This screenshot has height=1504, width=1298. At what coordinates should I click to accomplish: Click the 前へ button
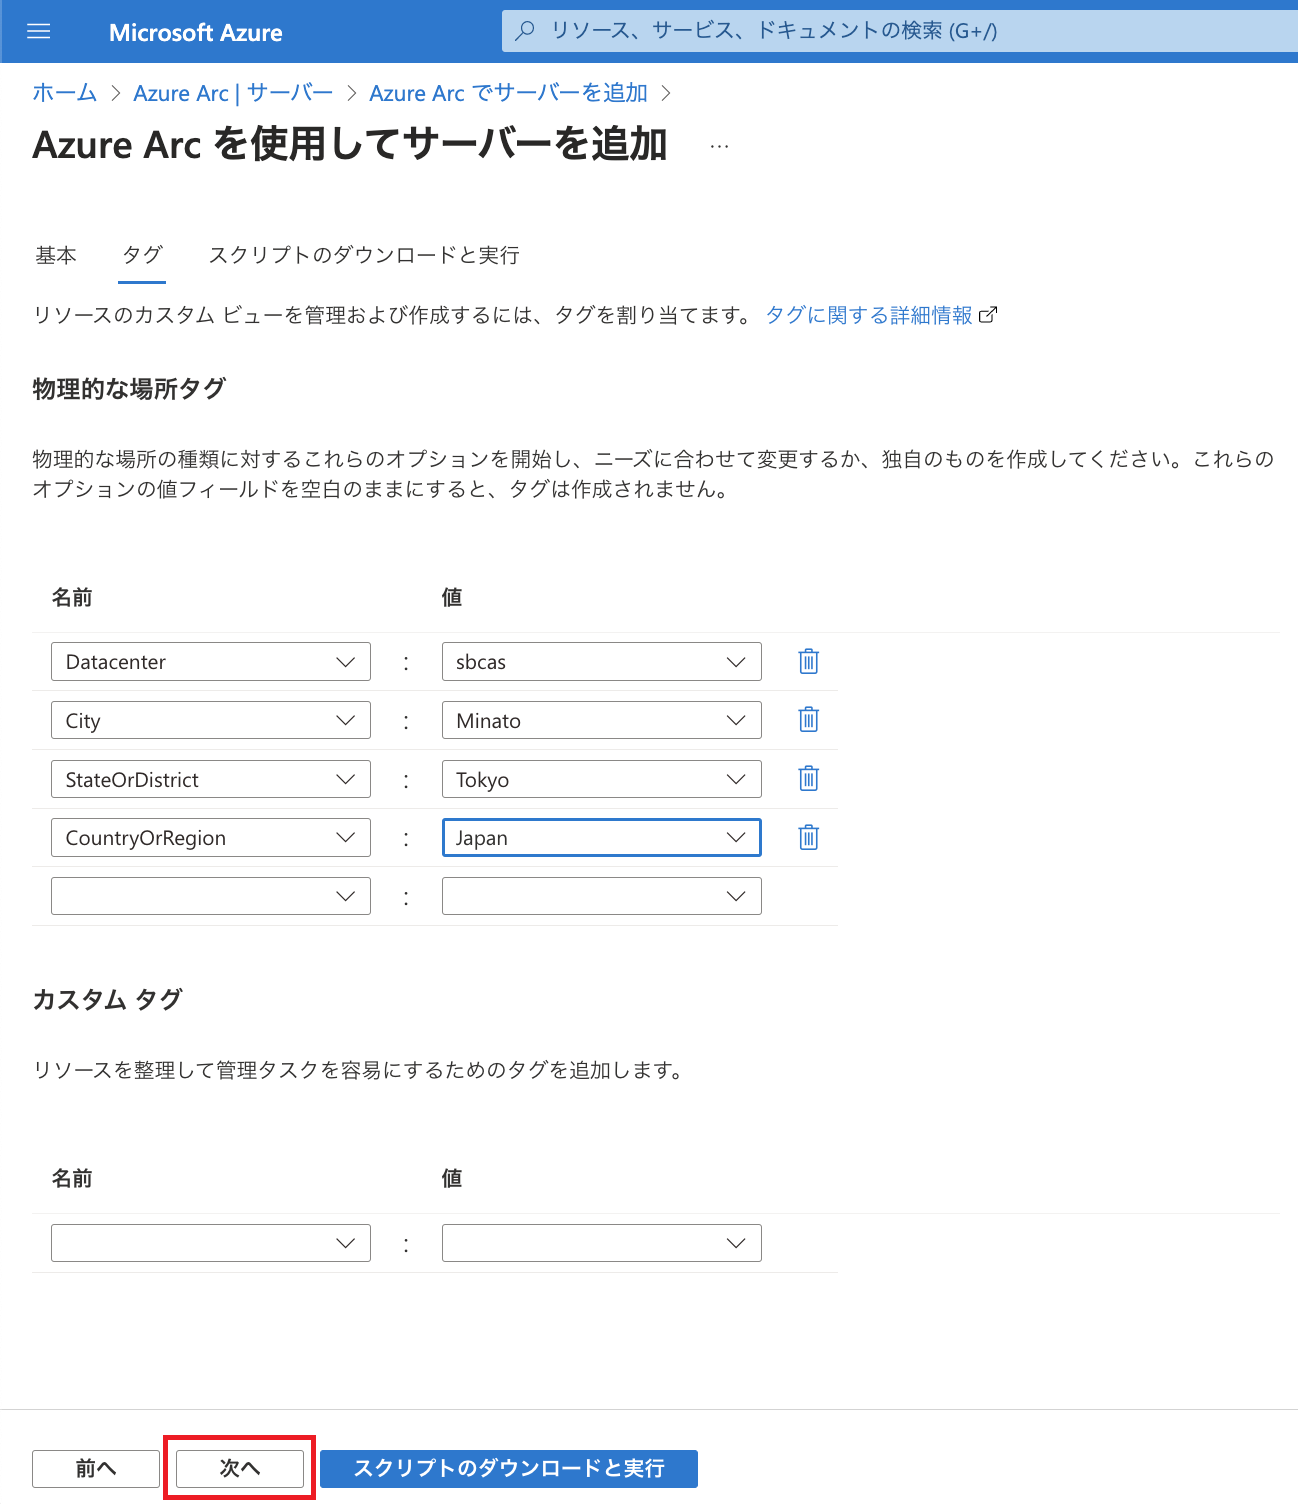[96, 1468]
